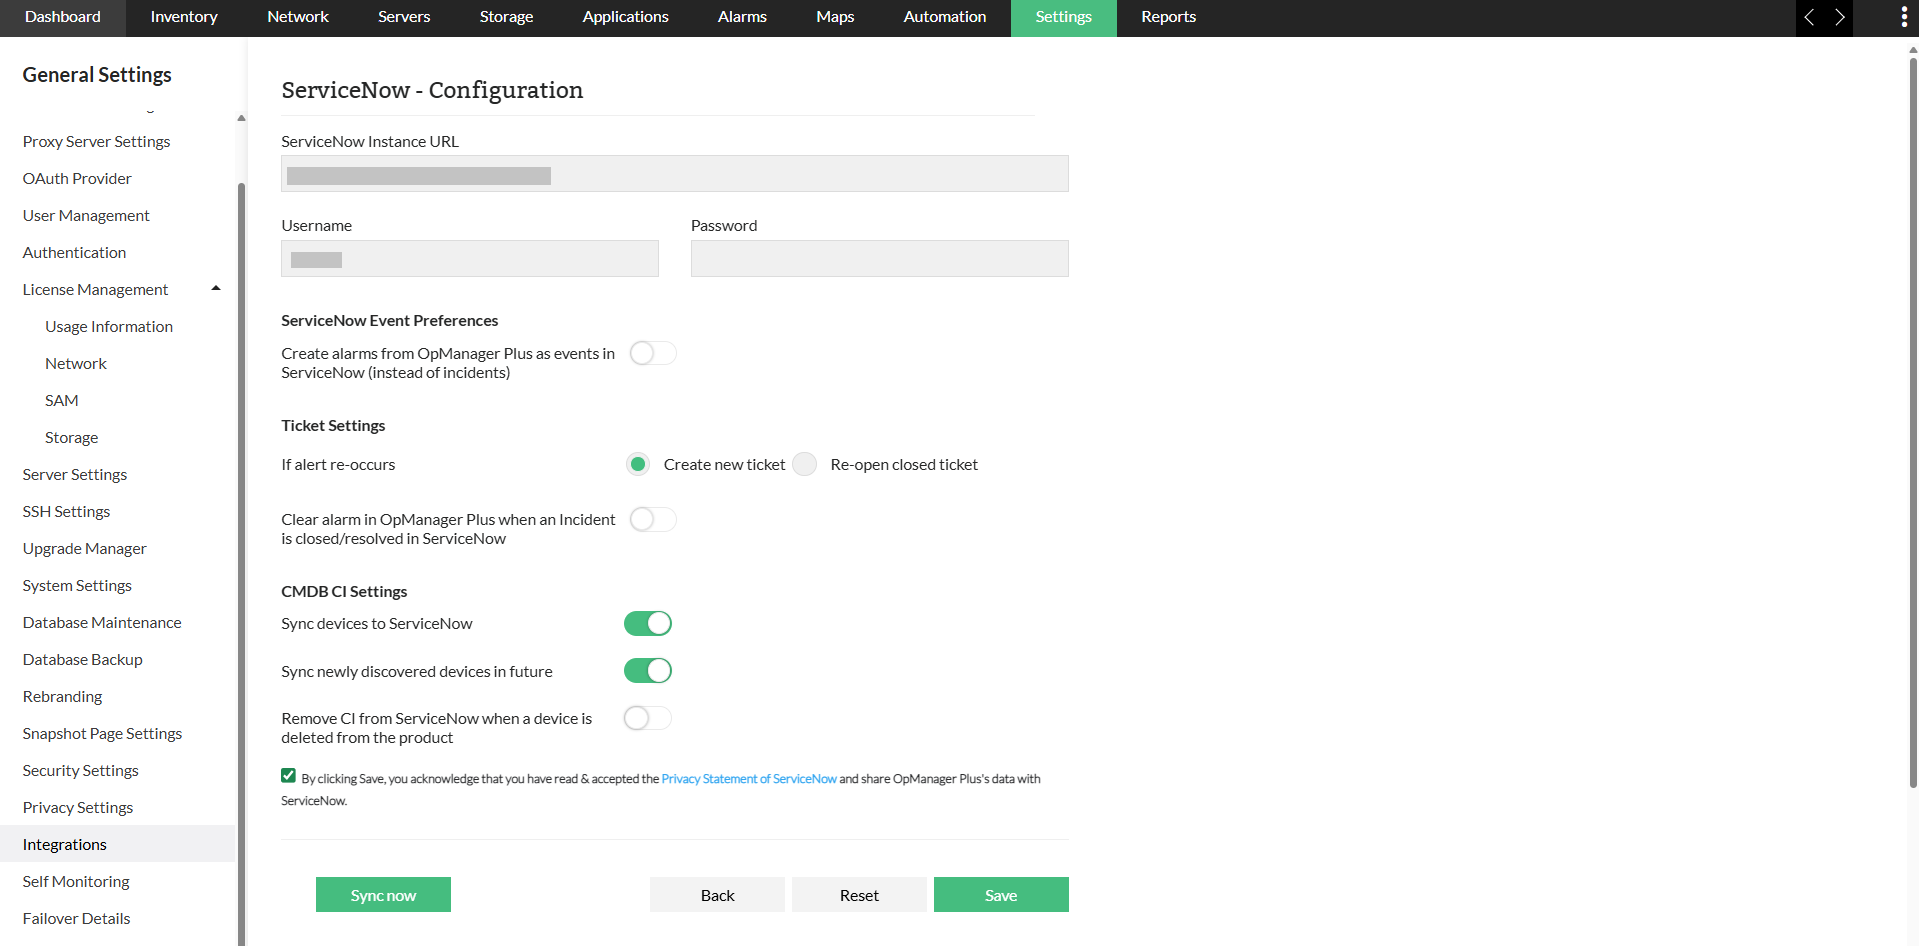Image resolution: width=1919 pixels, height=946 pixels.
Task: Go to Server Settings
Action: tap(75, 474)
